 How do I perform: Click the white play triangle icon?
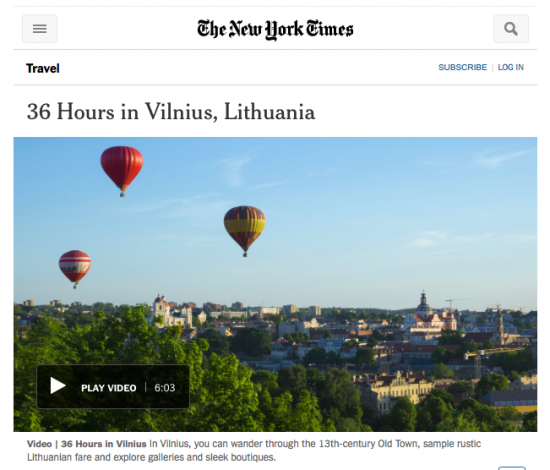[58, 385]
